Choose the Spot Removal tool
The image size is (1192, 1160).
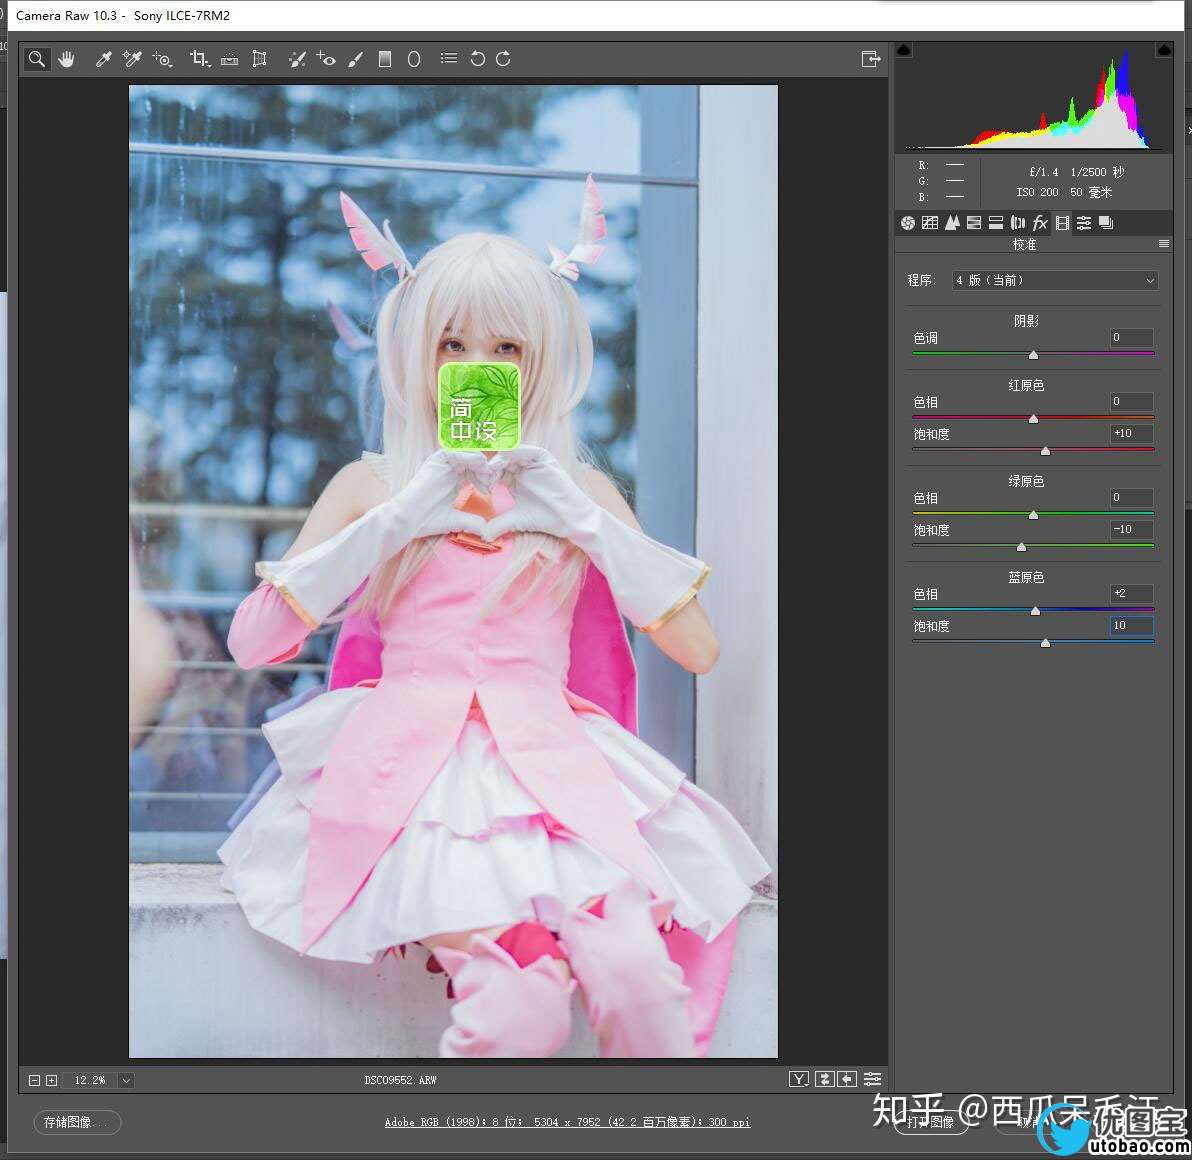297,59
